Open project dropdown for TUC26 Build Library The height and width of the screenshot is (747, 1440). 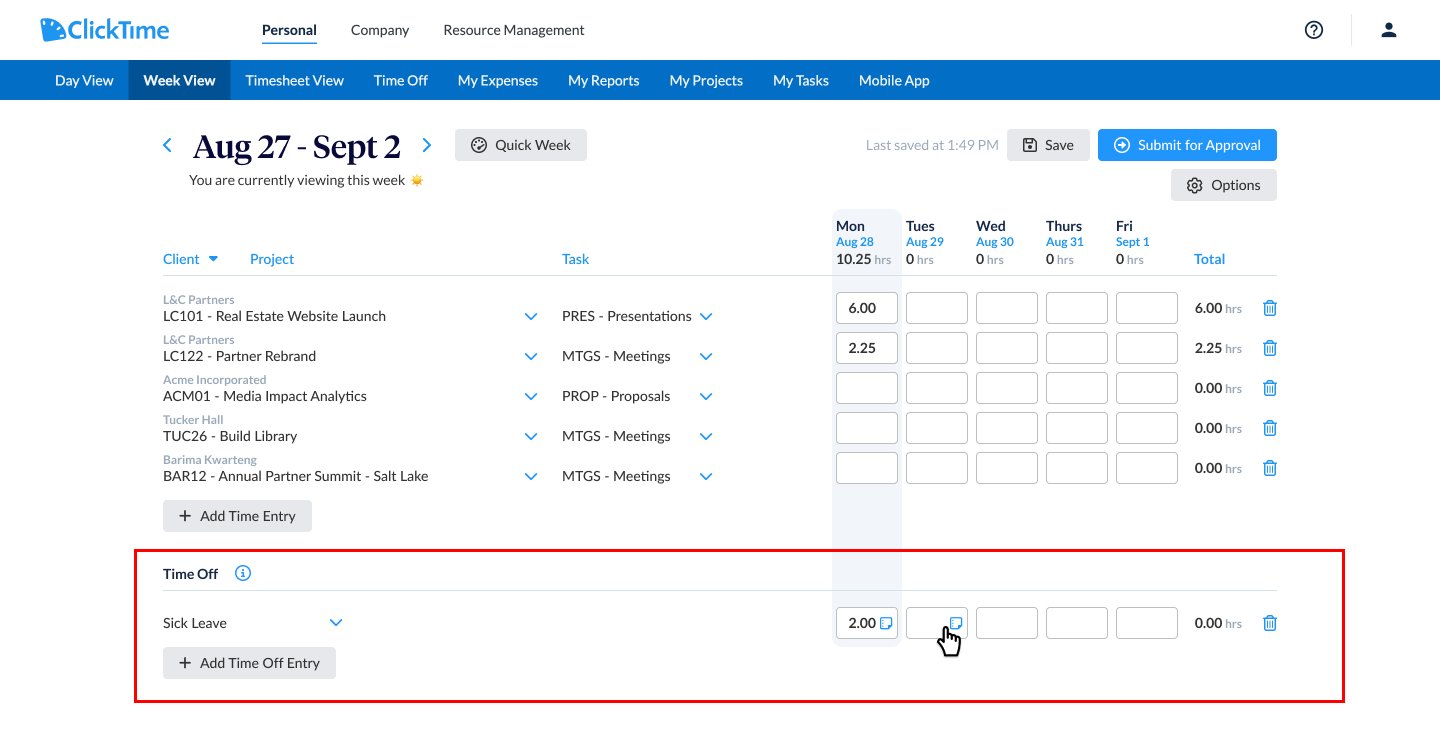[532, 437]
